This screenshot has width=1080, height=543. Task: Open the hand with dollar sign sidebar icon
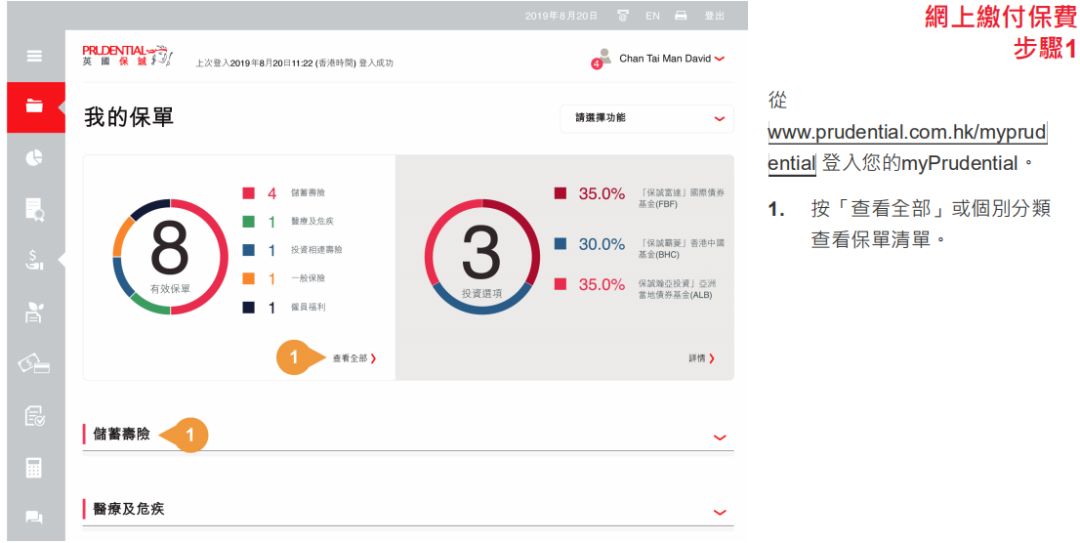point(34,260)
